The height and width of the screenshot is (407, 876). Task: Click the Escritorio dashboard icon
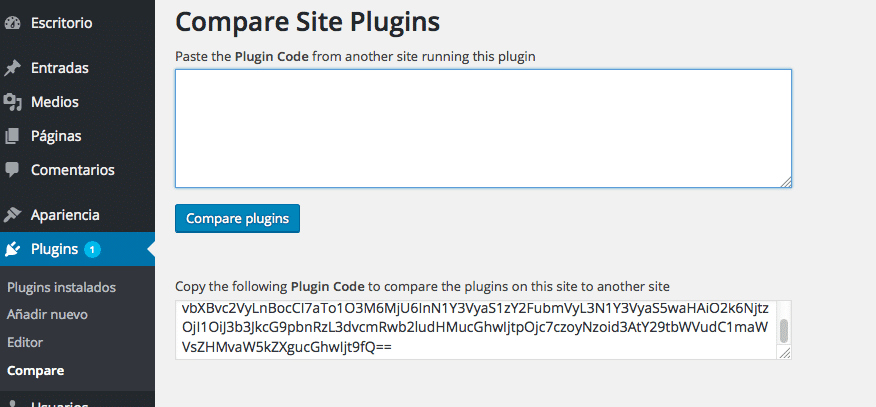click(12, 23)
